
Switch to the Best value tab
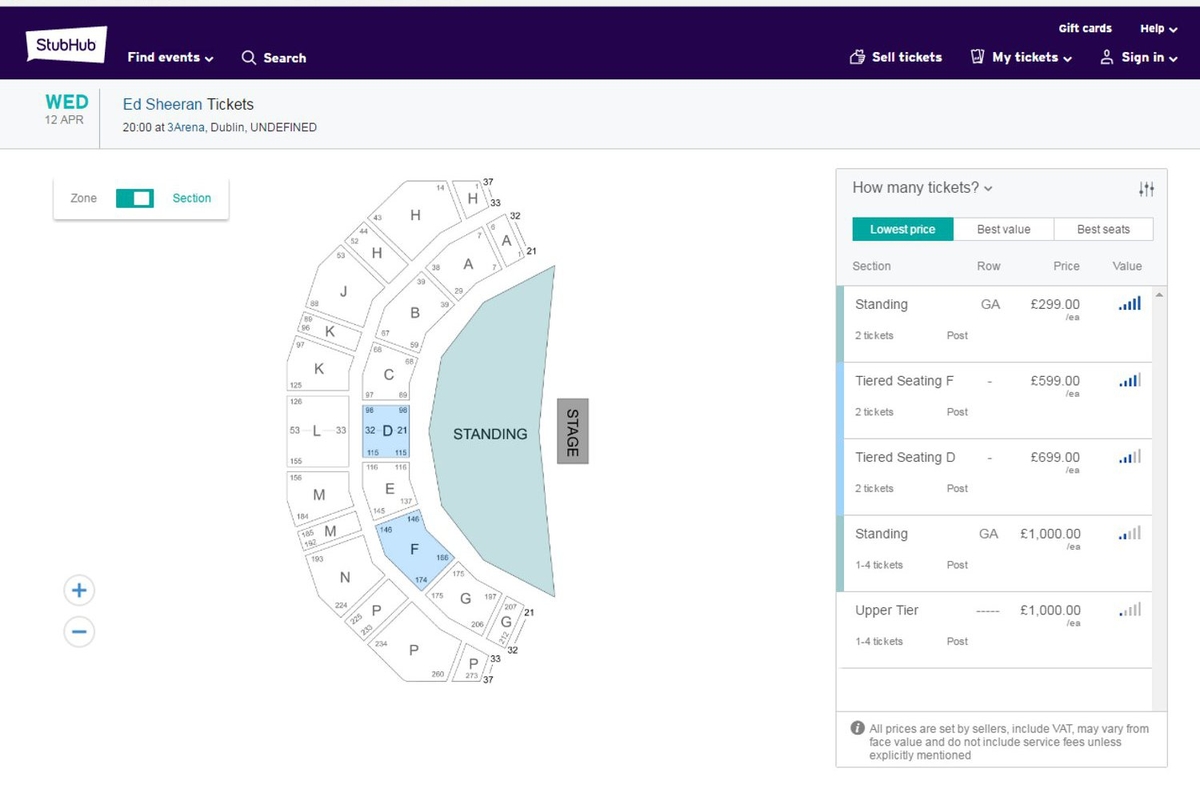pyautogui.click(x=1003, y=228)
